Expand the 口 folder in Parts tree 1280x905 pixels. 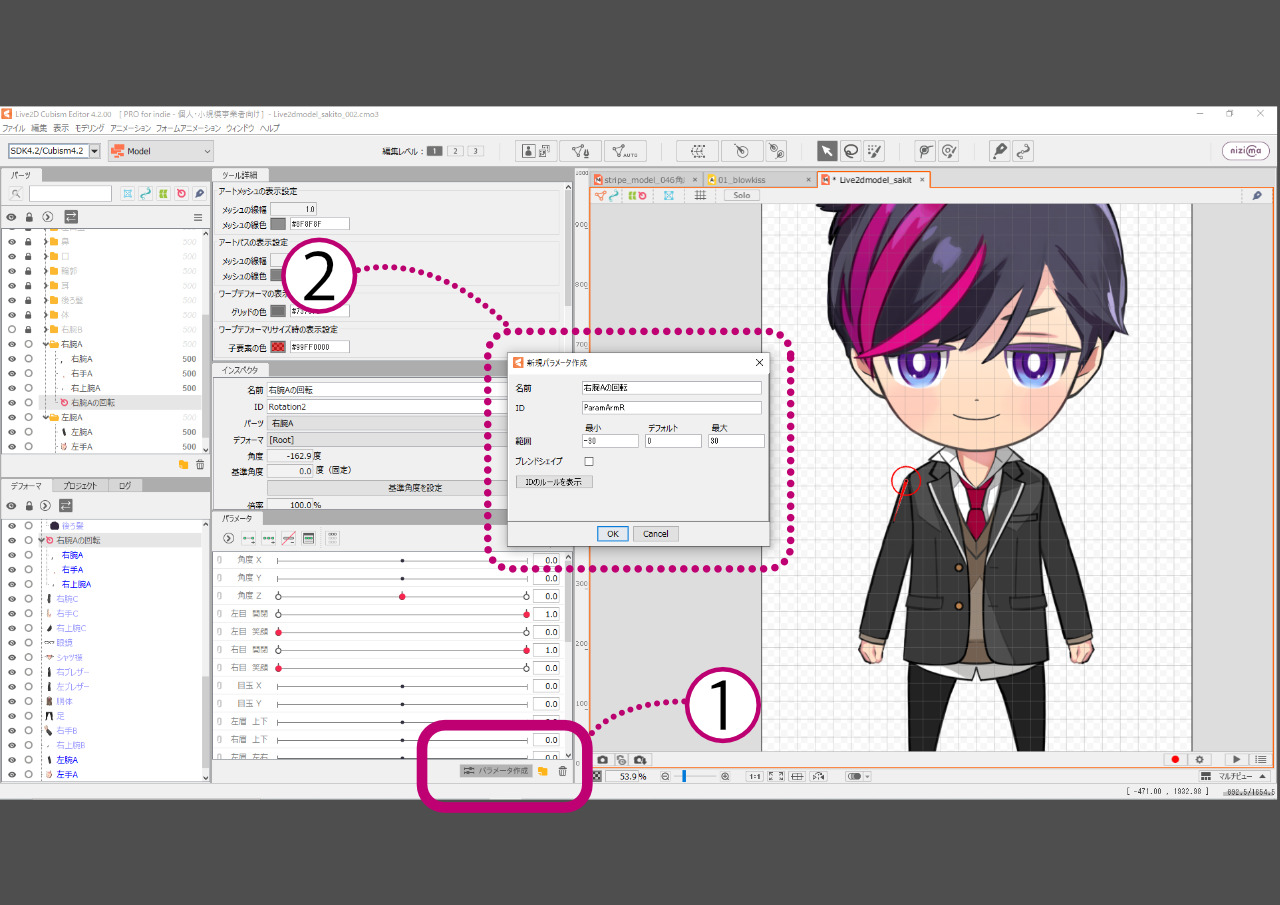coord(45,257)
